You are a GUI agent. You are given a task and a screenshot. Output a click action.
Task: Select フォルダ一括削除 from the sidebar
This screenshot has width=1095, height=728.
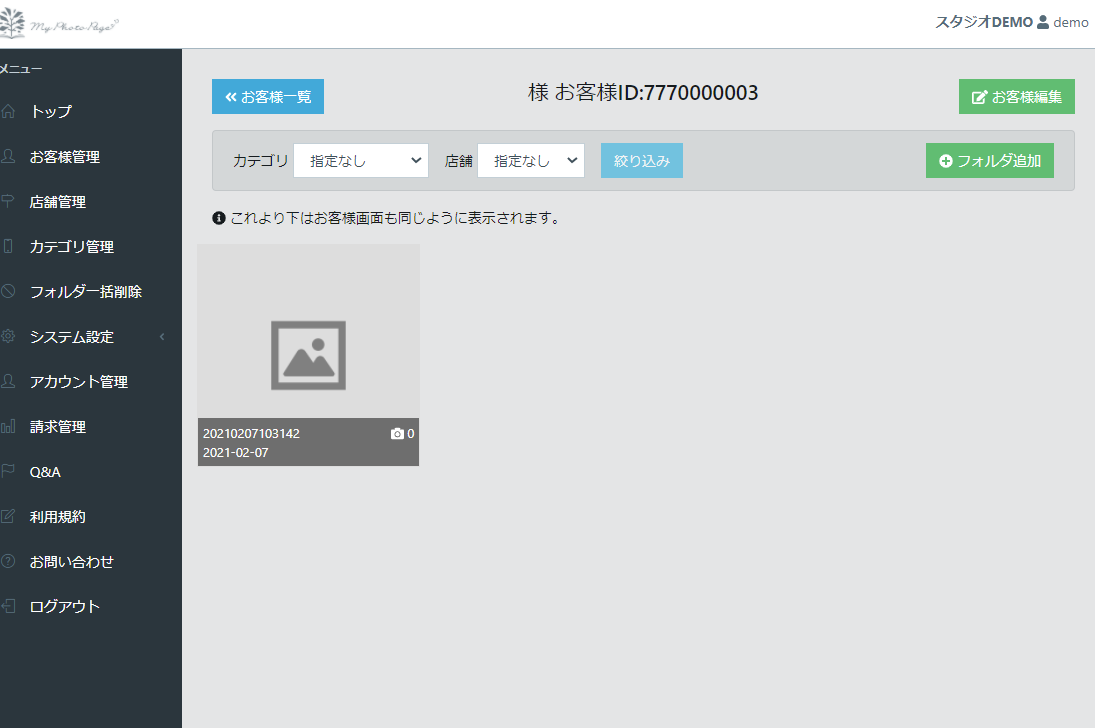click(86, 292)
